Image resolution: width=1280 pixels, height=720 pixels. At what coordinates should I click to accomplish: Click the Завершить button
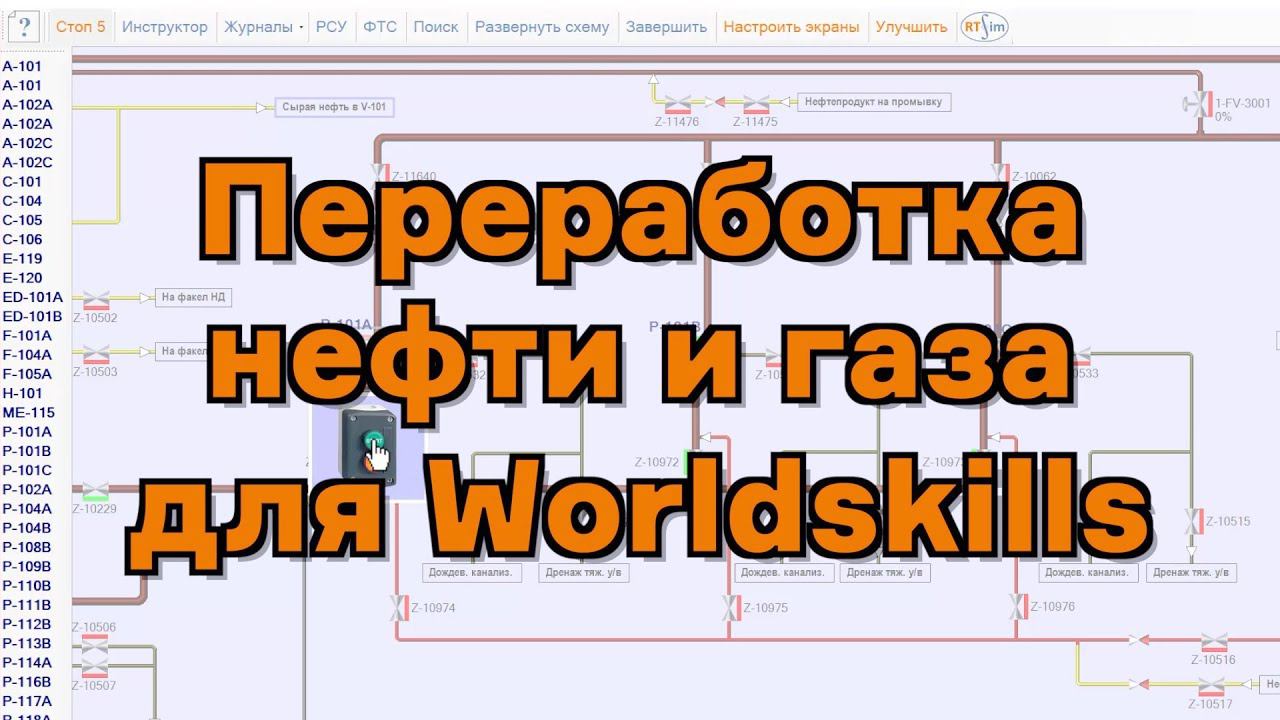tap(666, 27)
